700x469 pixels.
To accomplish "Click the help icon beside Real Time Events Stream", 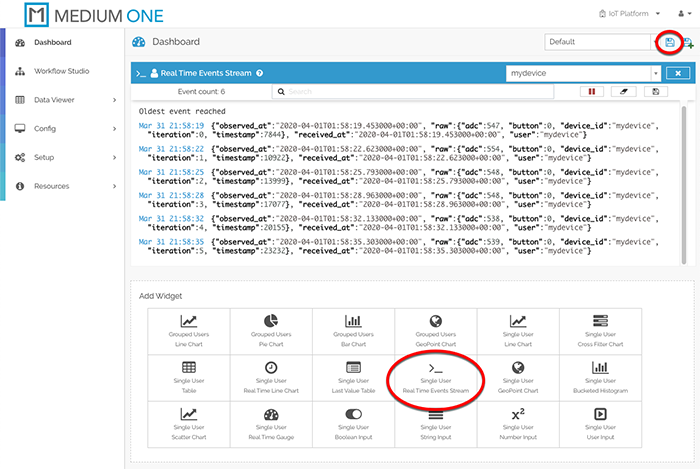I will click(260, 73).
